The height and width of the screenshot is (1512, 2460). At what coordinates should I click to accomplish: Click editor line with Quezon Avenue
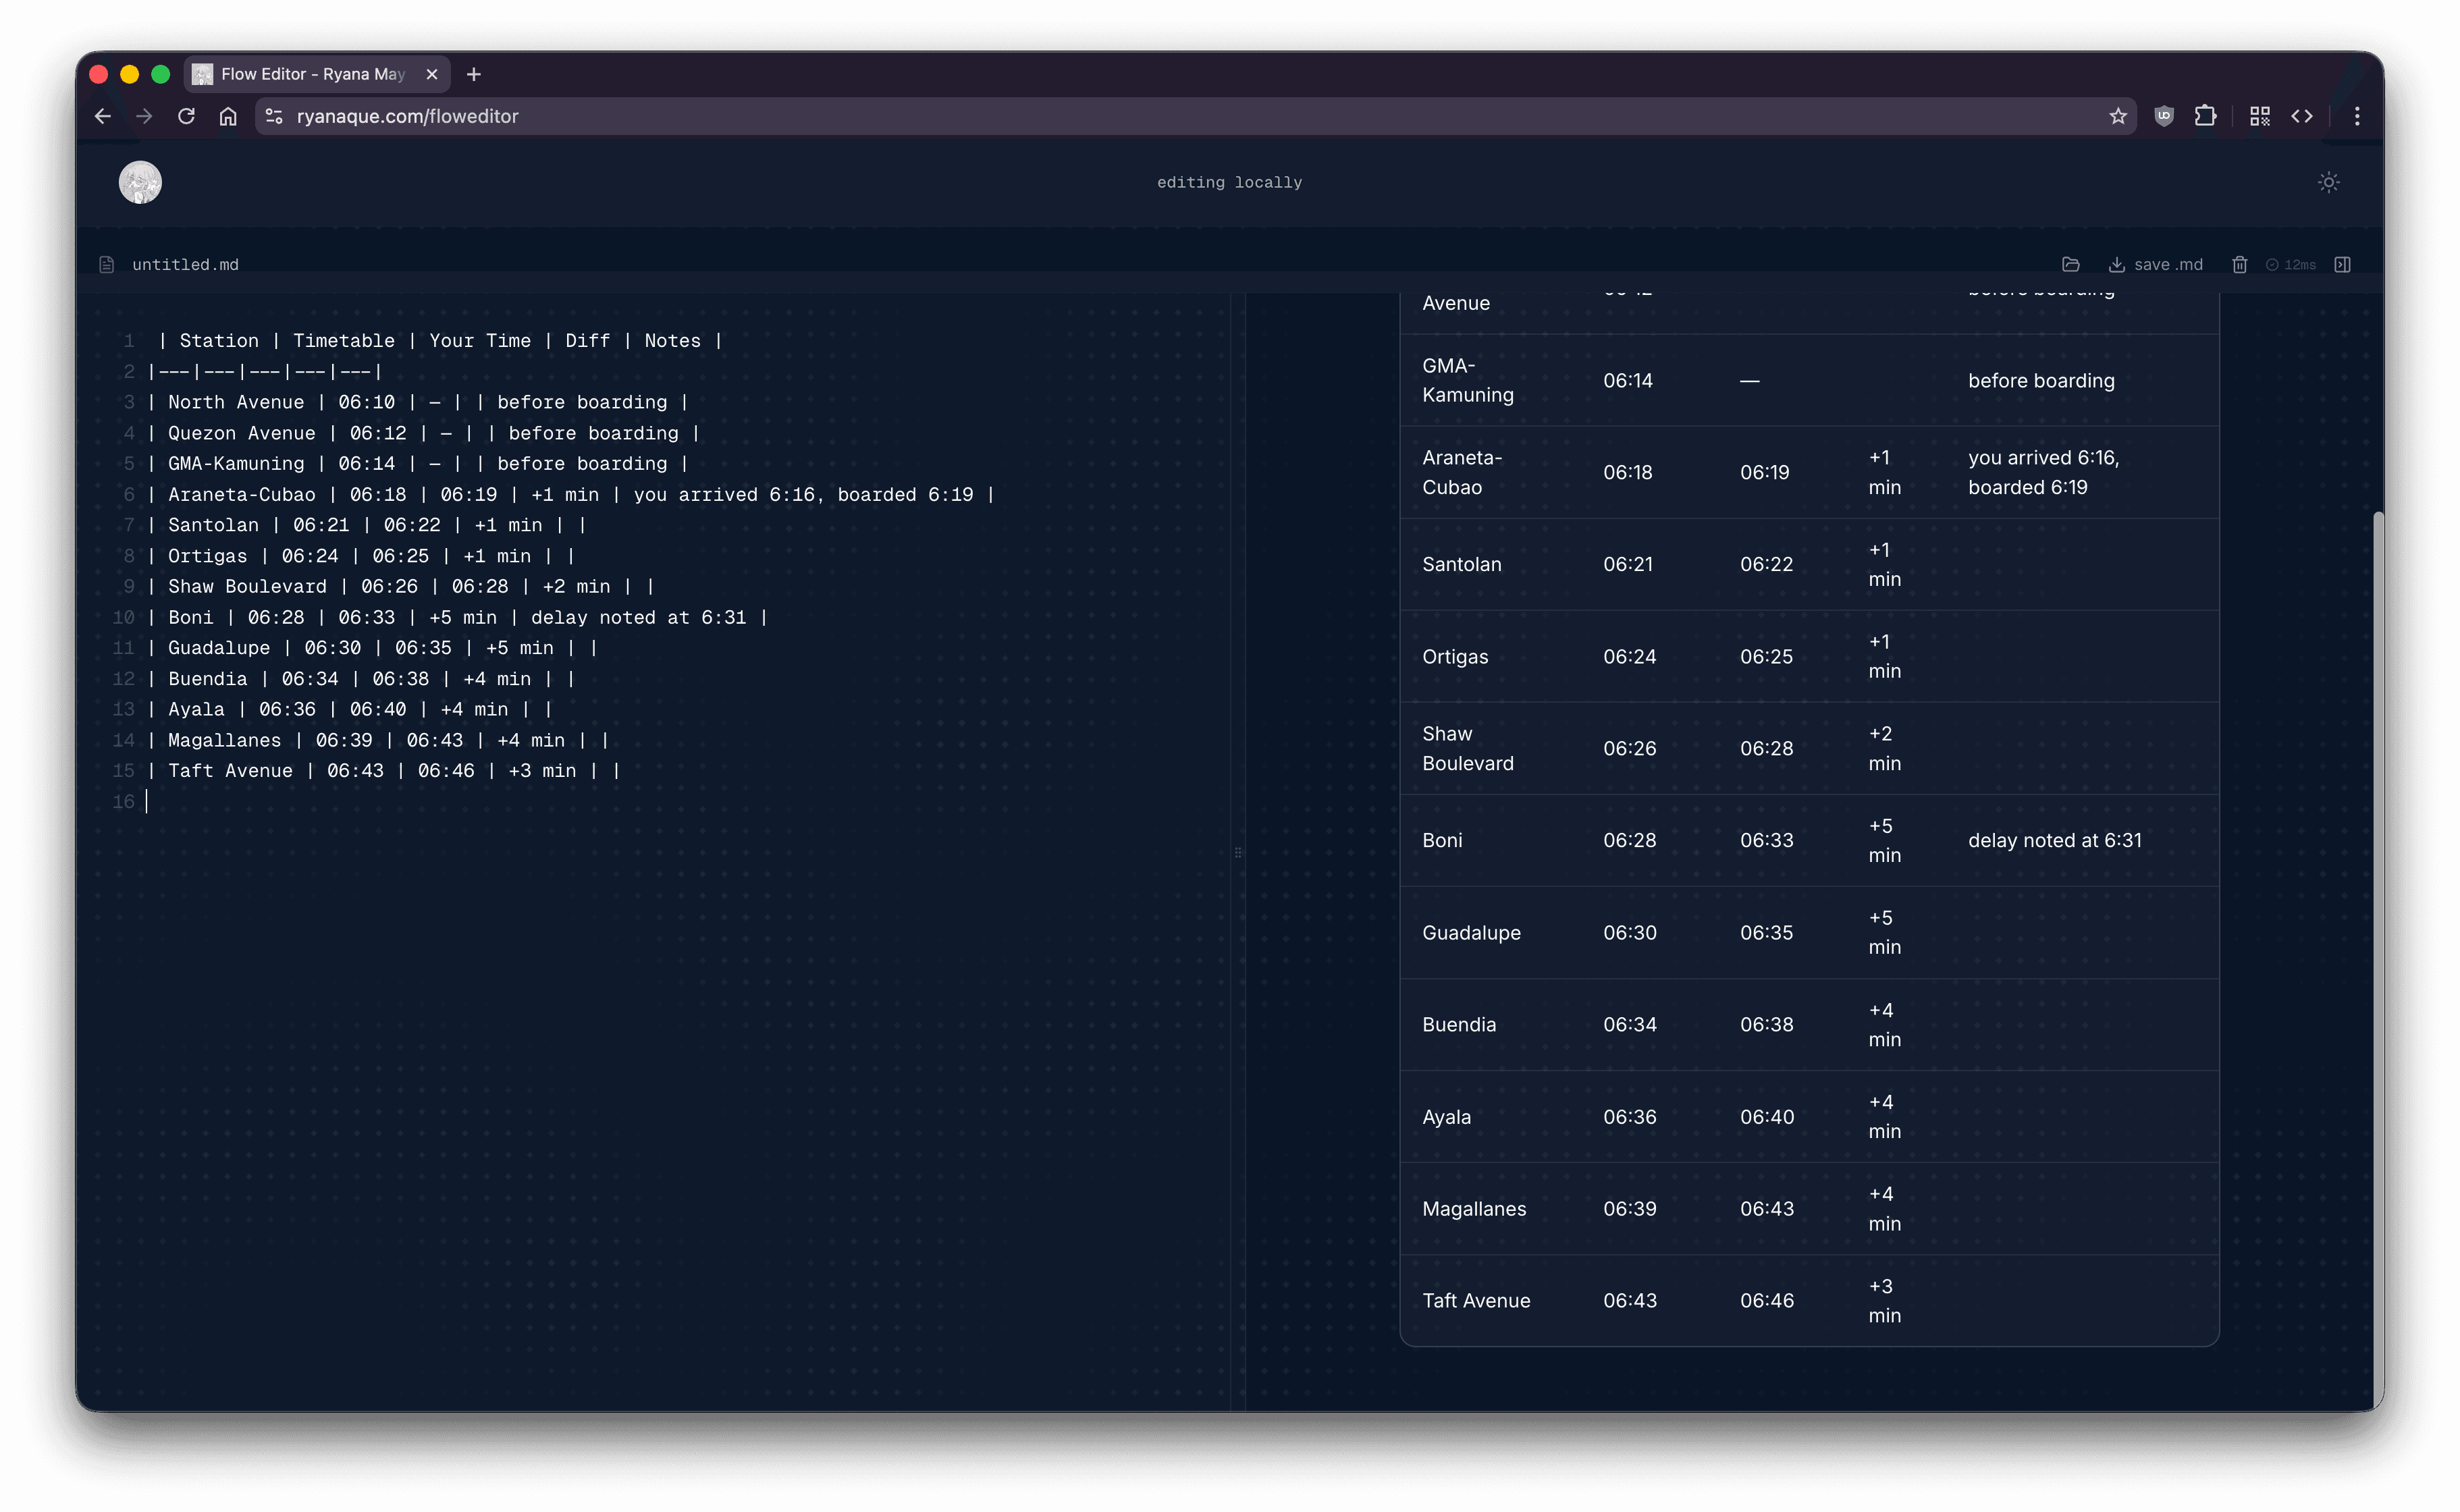424,433
